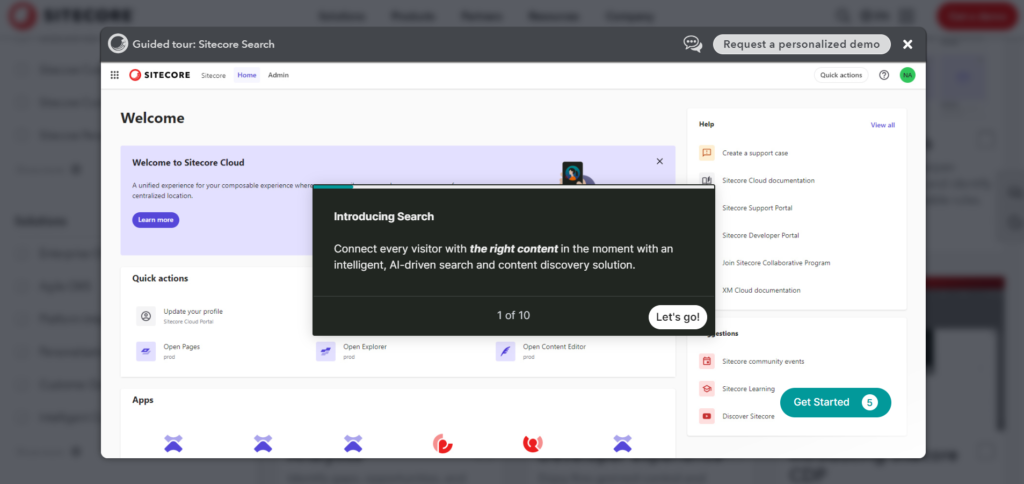The width and height of the screenshot is (1024, 484).
Task: Click the '1 of 10' step counter
Action: pos(513,315)
